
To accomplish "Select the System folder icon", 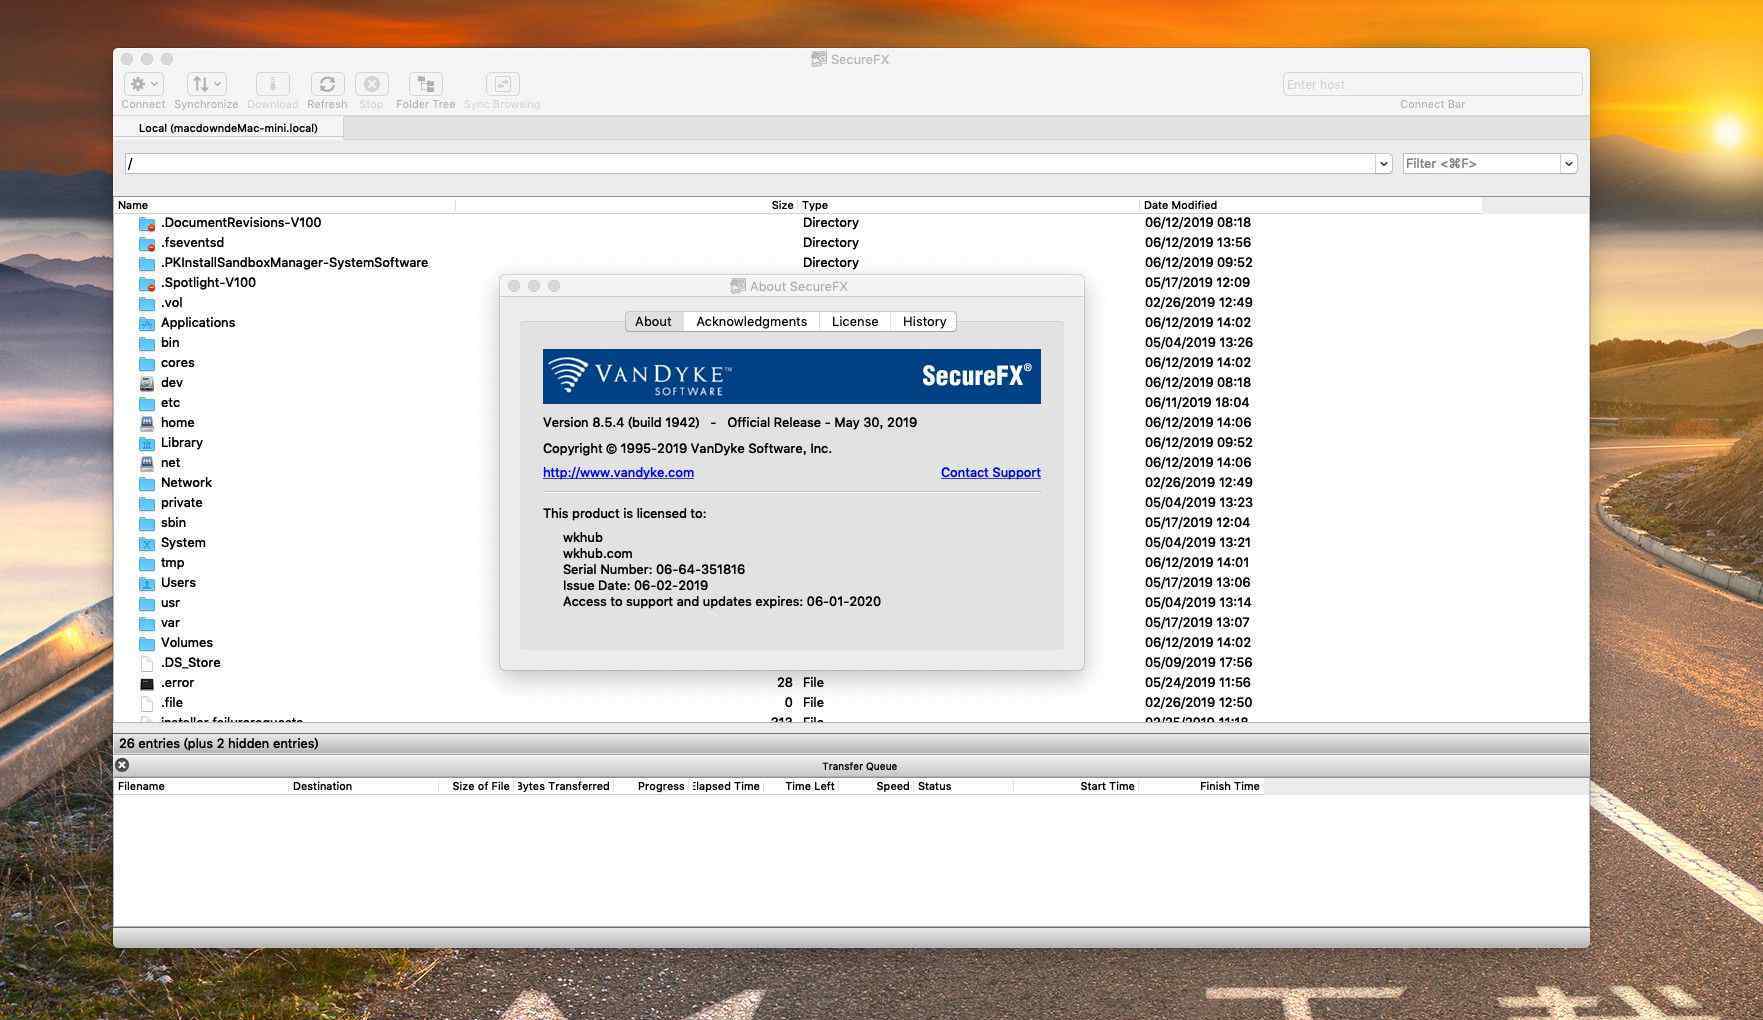I will [147, 543].
